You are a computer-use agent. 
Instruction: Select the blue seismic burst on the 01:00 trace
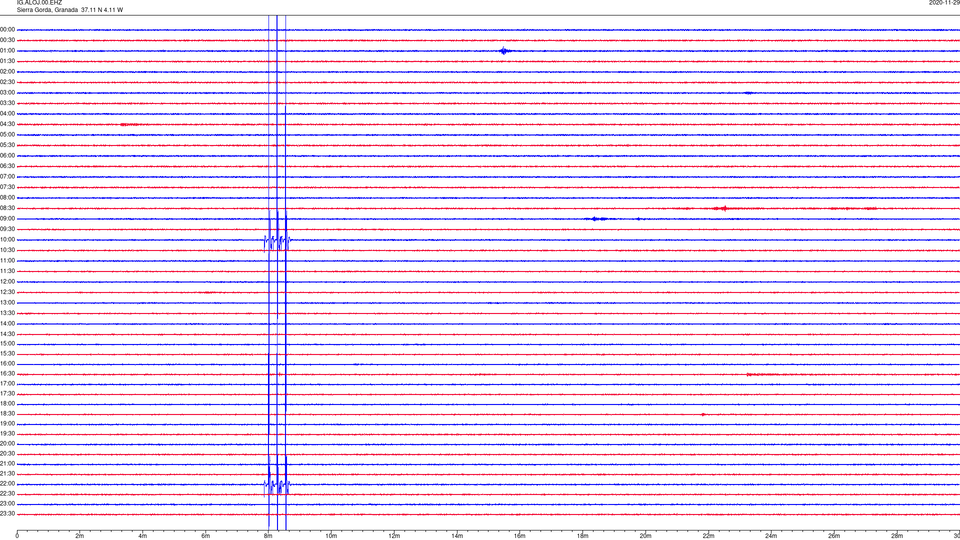(504, 51)
